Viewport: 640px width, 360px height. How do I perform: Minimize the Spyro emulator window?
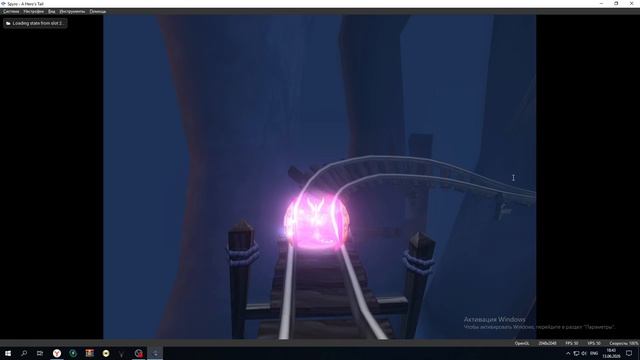pyautogui.click(x=602, y=4)
